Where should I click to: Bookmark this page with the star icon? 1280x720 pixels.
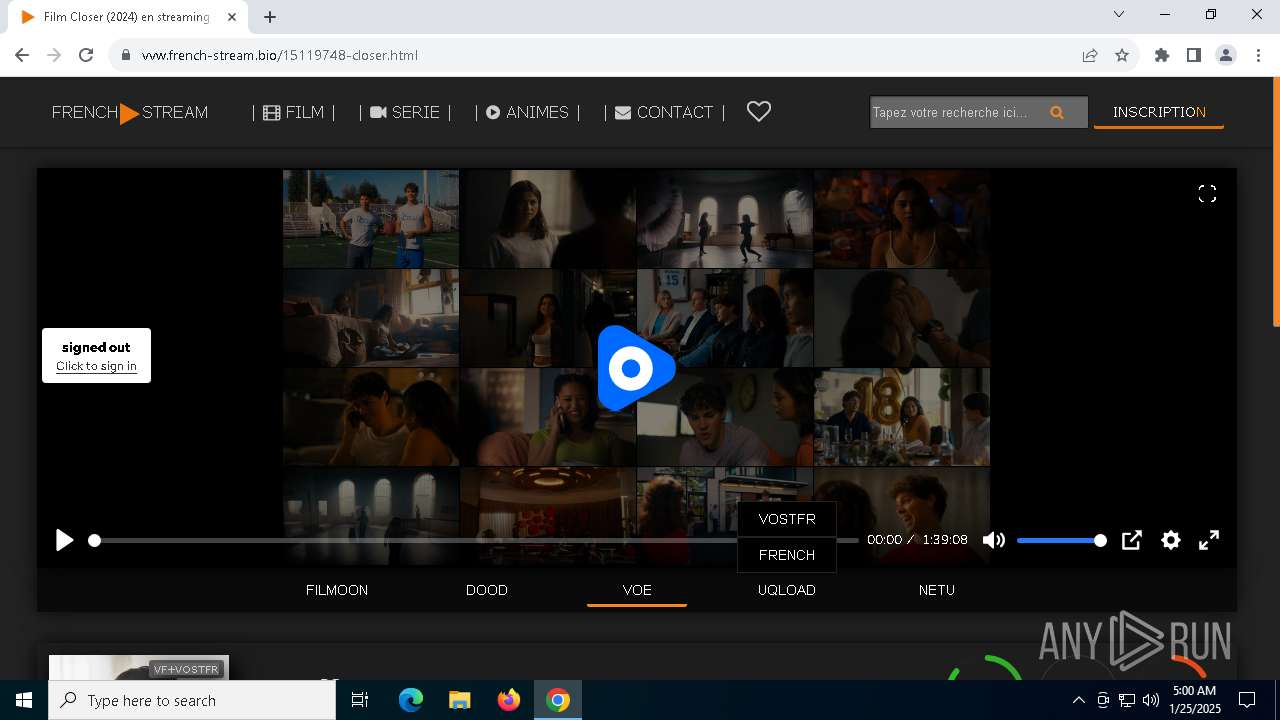click(x=1122, y=55)
